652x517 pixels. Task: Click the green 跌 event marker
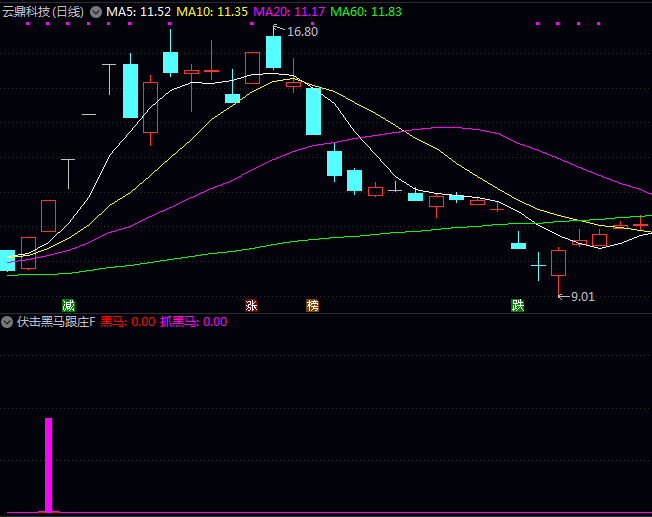click(517, 305)
